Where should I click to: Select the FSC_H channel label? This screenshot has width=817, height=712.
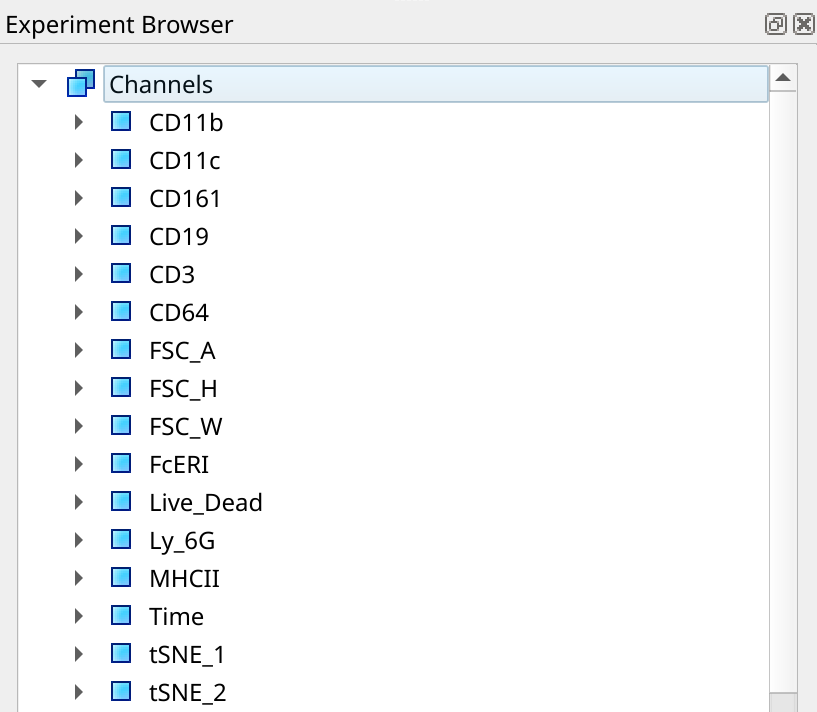[x=183, y=389]
